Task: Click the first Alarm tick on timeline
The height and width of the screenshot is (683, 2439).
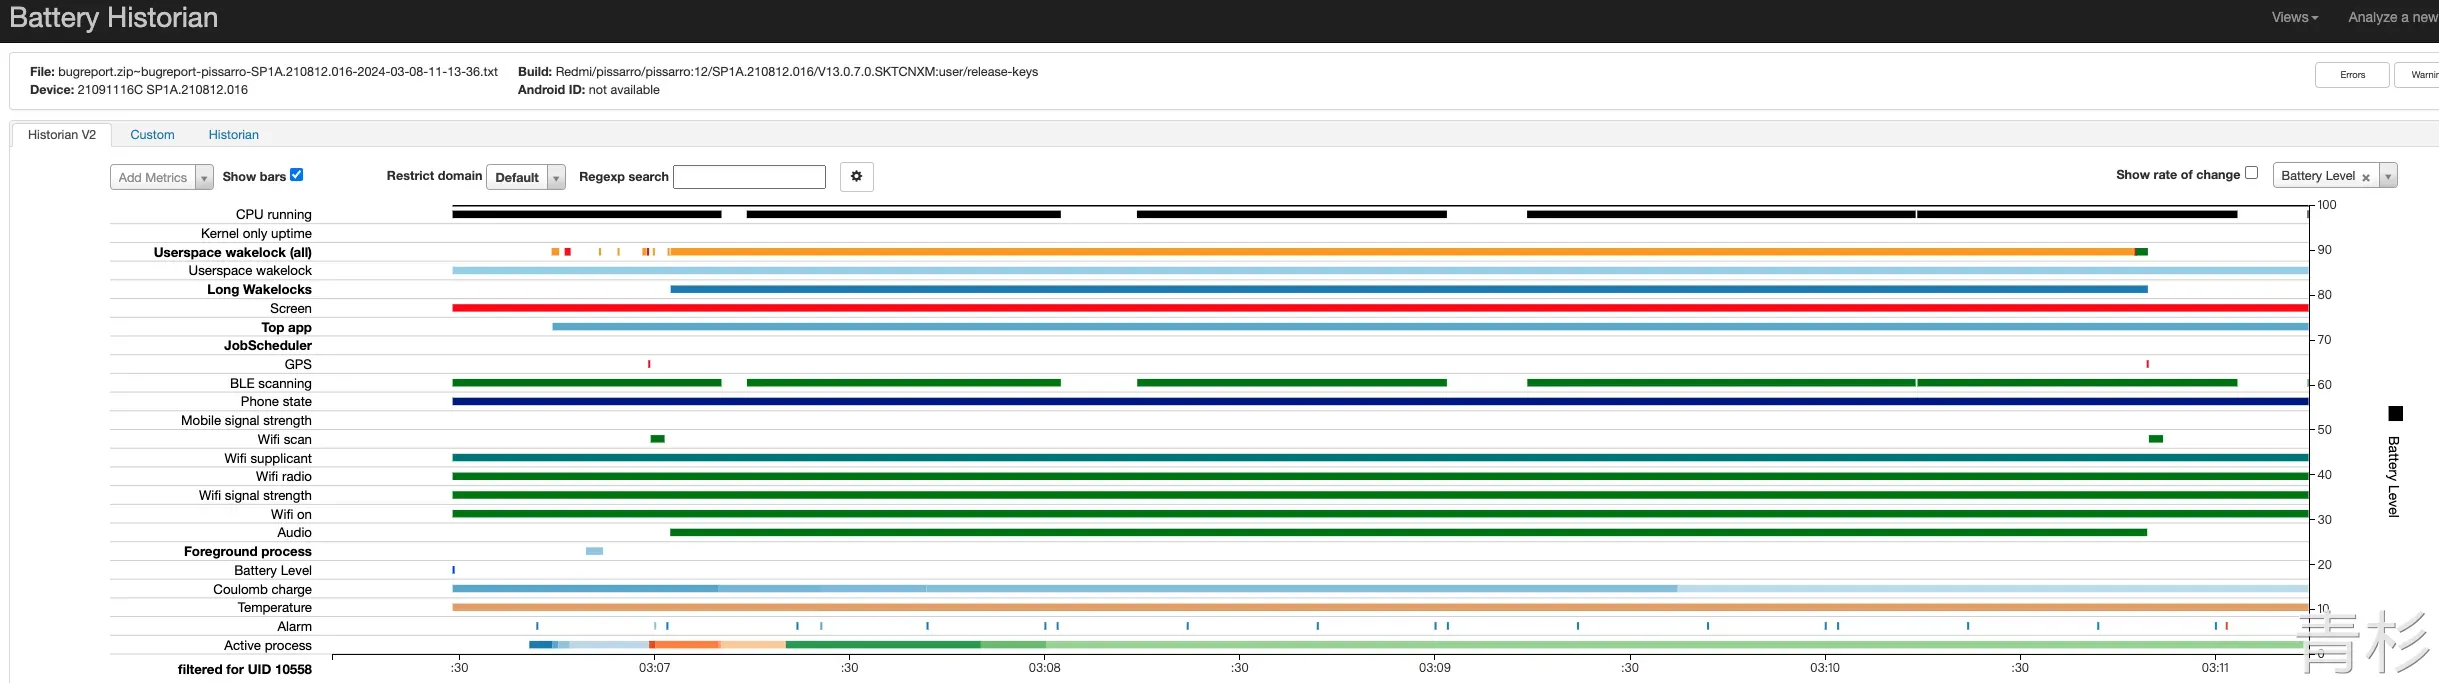Action: click(x=537, y=626)
